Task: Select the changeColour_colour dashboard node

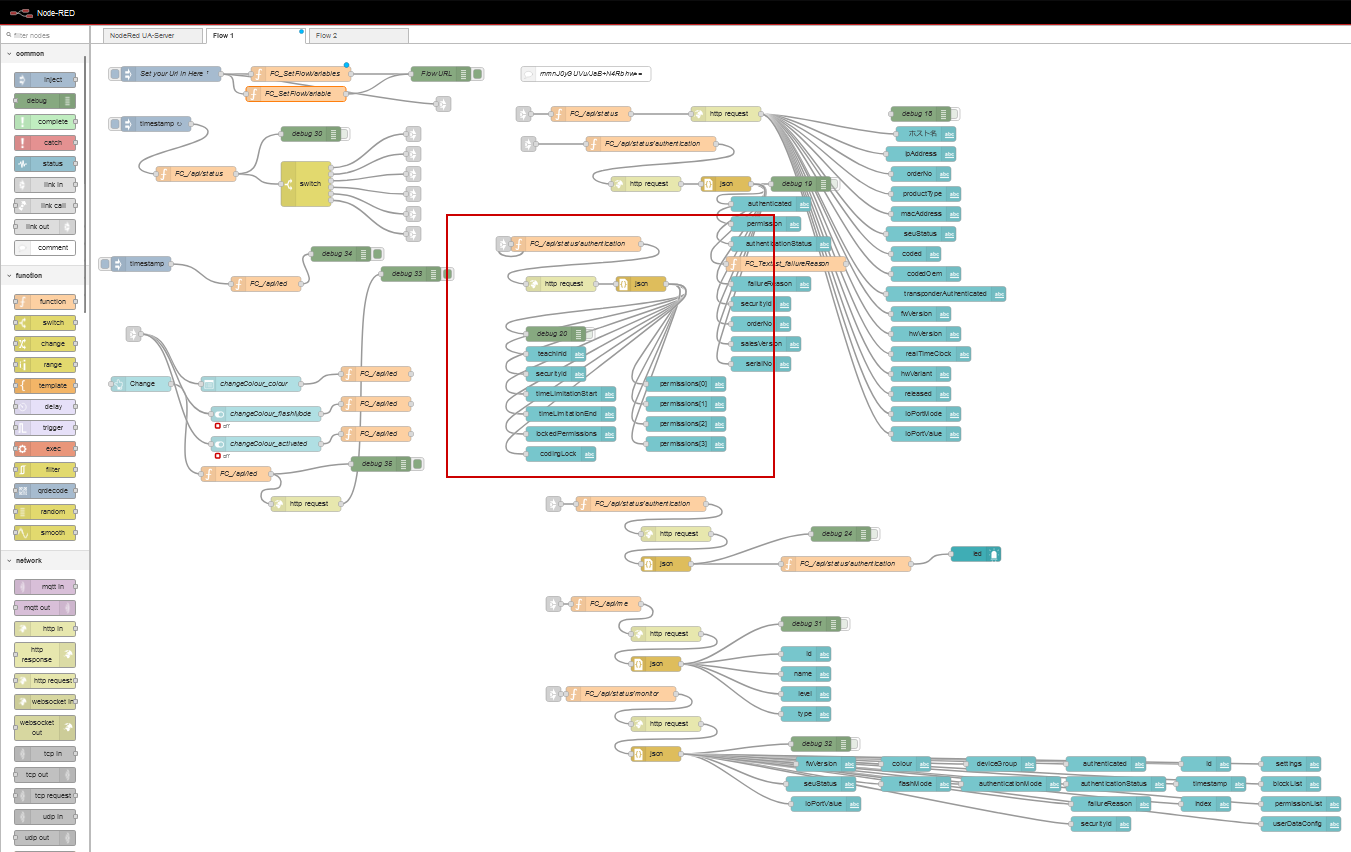Action: click(x=251, y=384)
